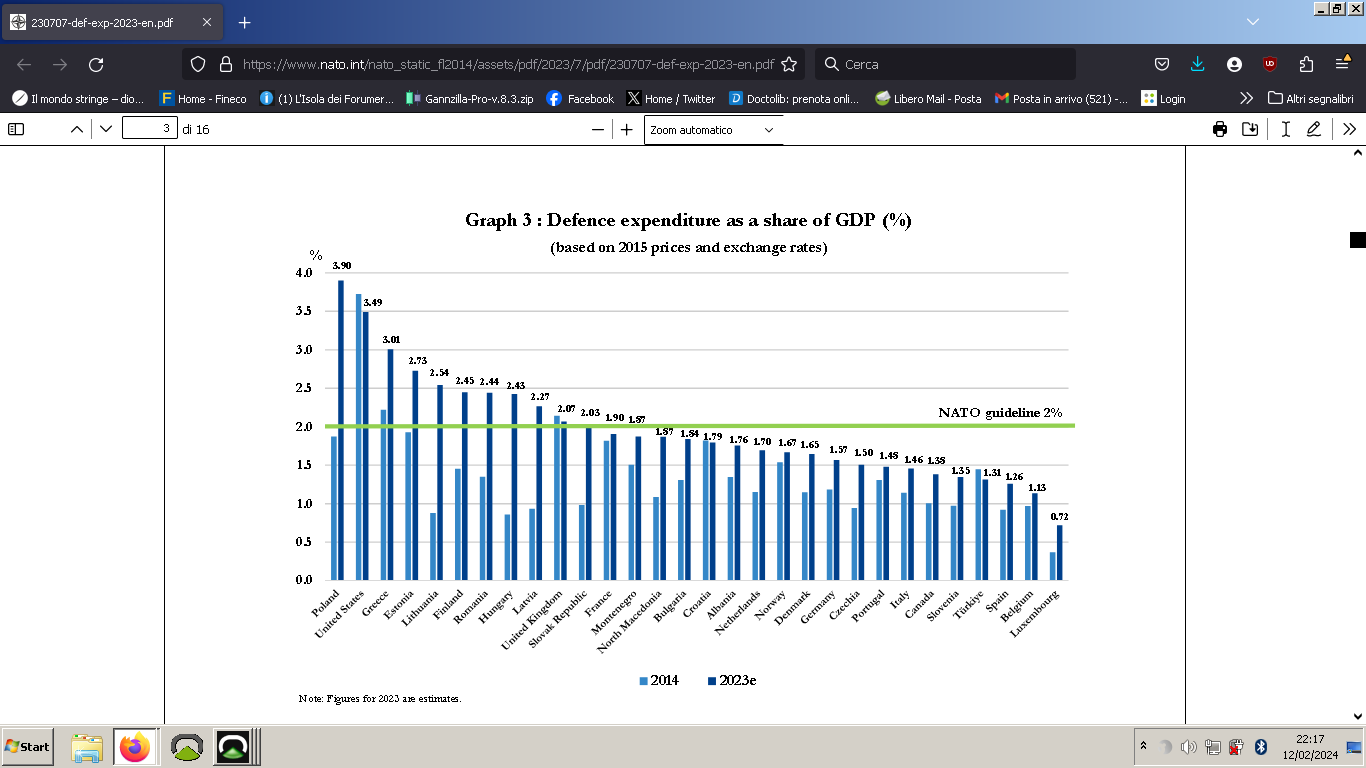The image size is (1366, 768).
Task: Click the PDF page number field
Action: tap(150, 129)
